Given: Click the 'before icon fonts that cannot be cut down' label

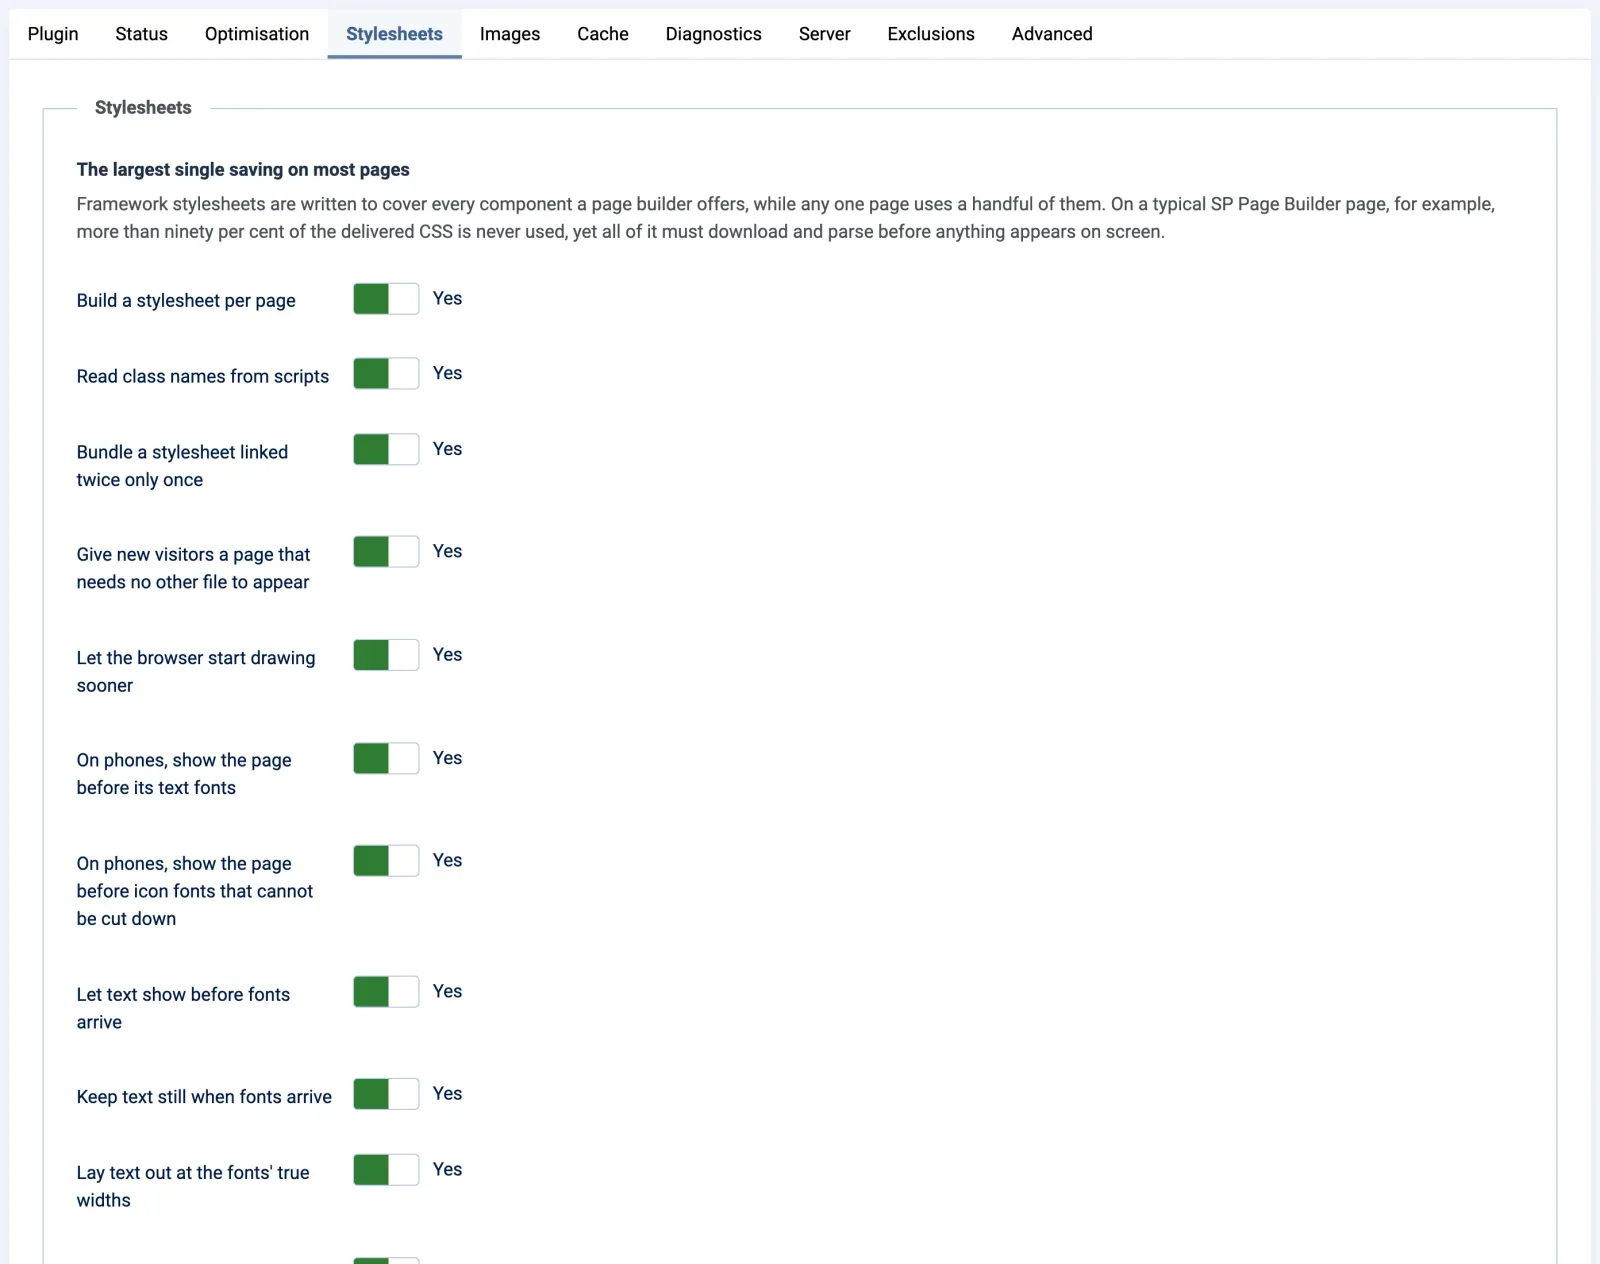Looking at the screenshot, I should (195, 891).
